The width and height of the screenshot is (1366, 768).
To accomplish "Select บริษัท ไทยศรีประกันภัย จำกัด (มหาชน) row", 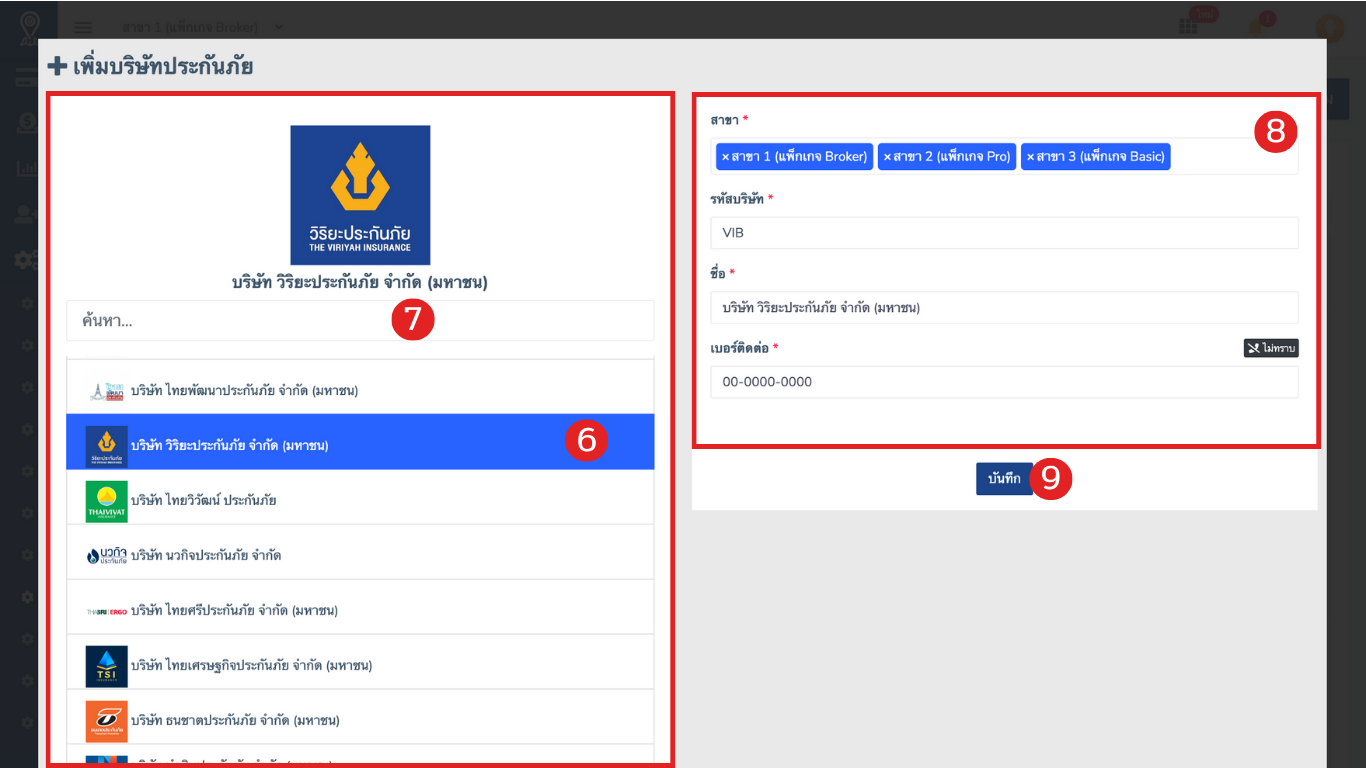I will [360, 608].
